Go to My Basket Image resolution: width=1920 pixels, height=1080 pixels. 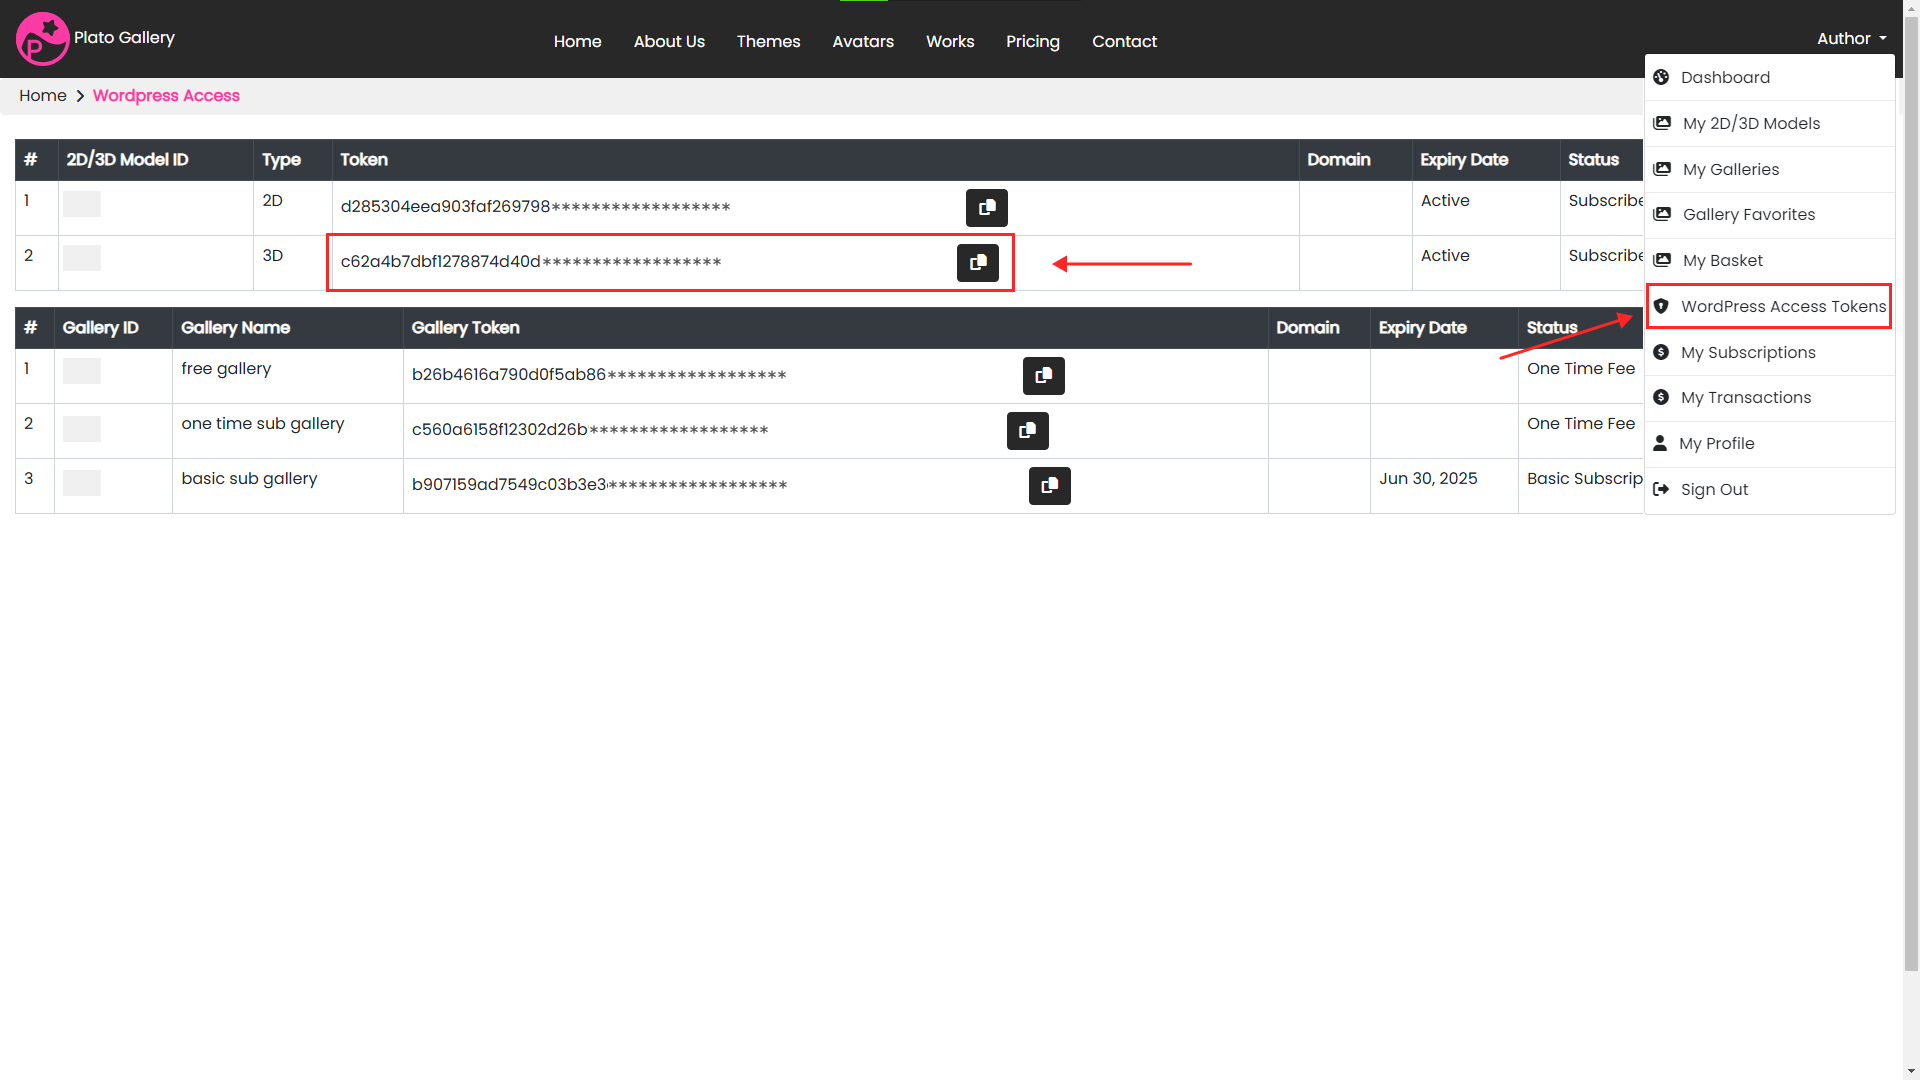coord(1722,261)
